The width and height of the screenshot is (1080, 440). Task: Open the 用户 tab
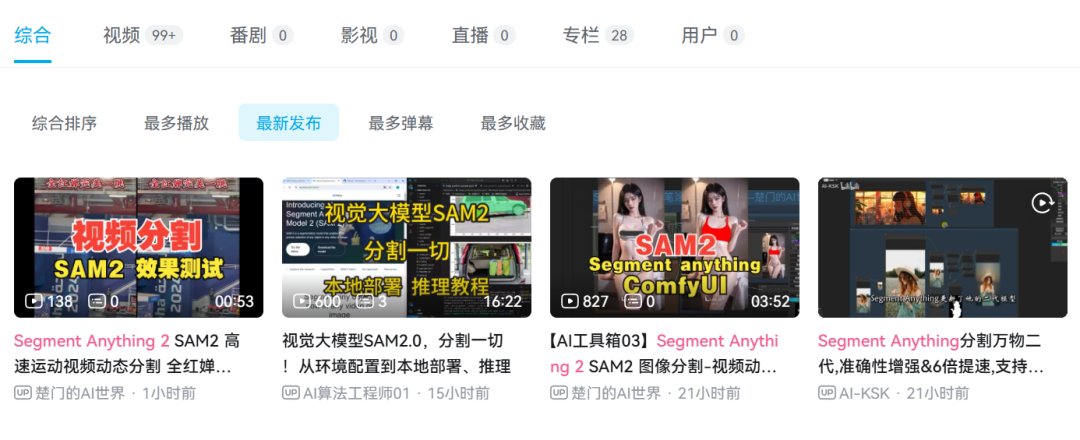[713, 35]
